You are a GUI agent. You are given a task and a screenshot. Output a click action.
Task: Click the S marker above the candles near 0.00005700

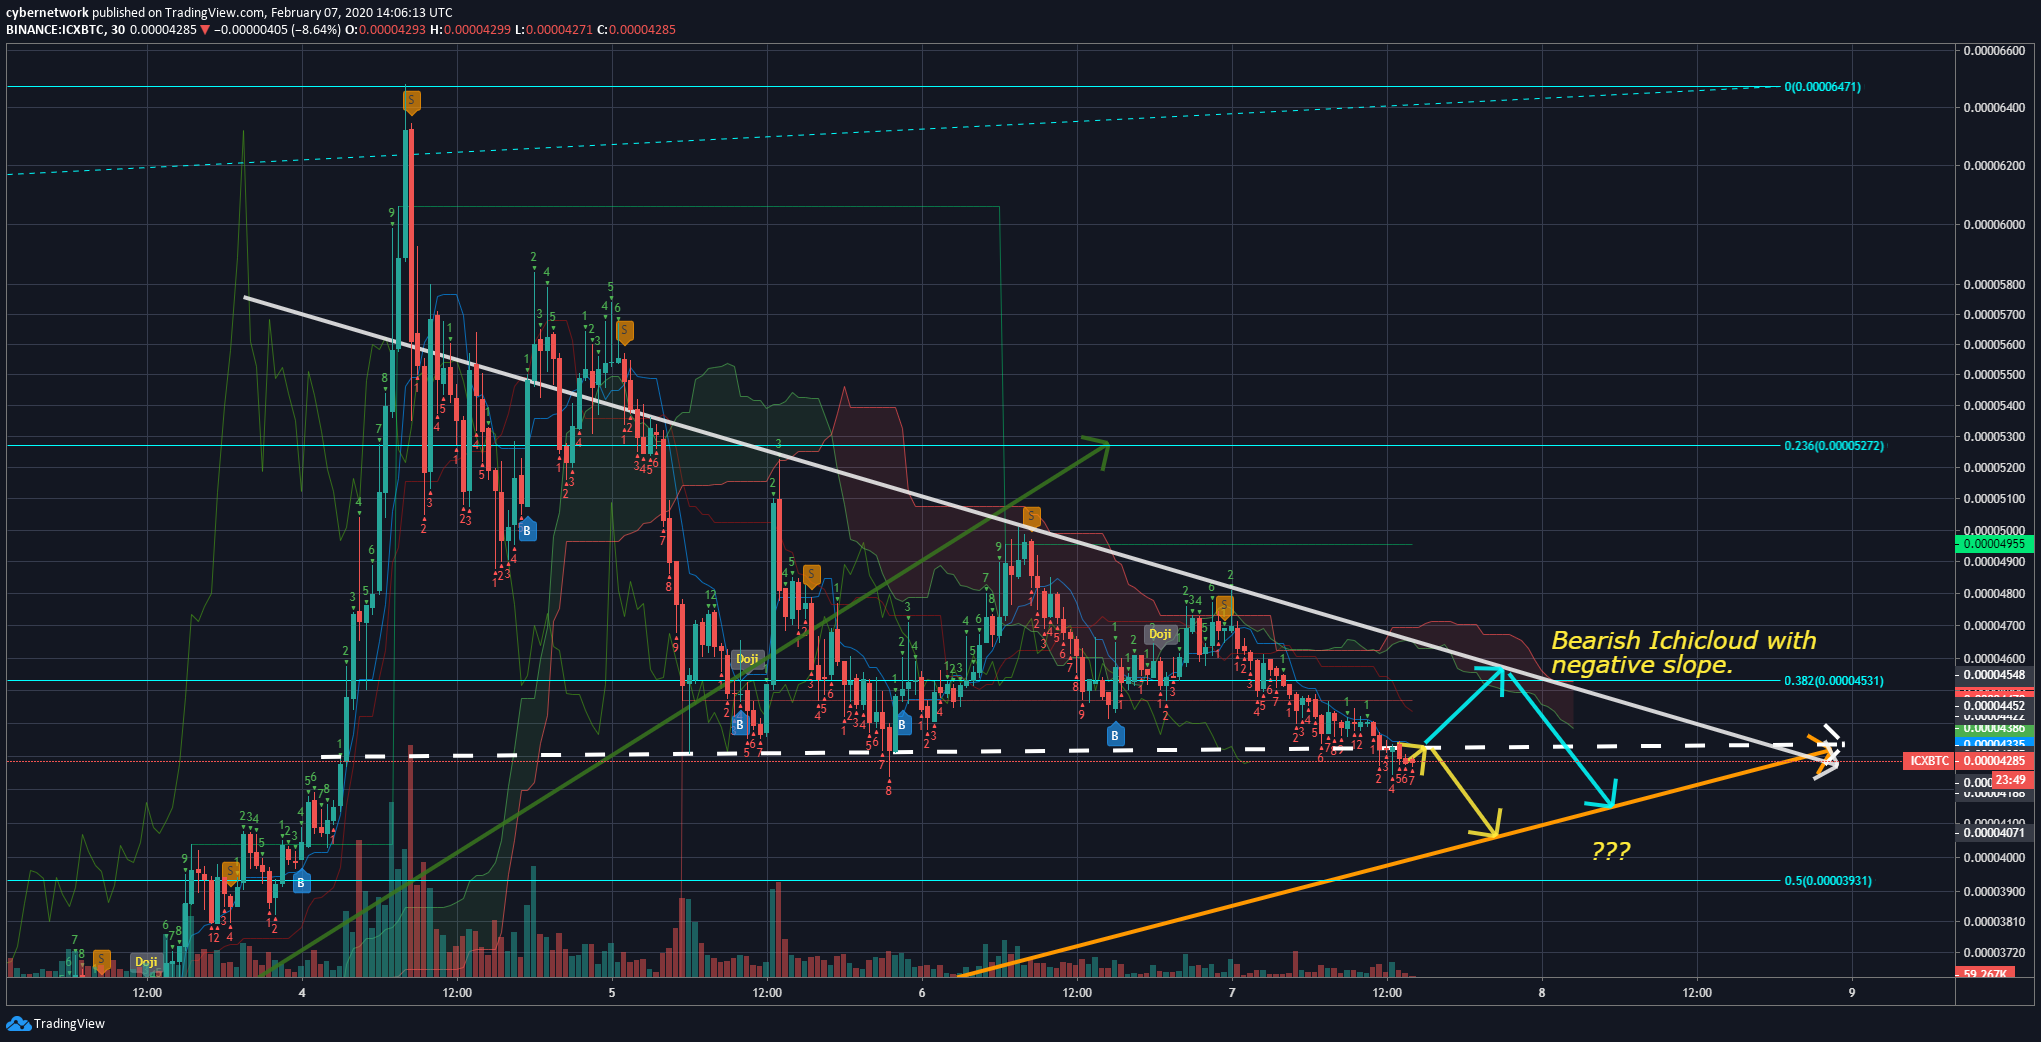624,331
